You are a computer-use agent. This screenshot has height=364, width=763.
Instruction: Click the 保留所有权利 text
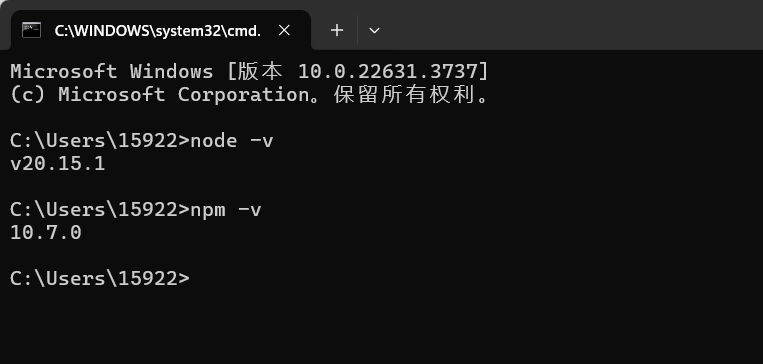click(404, 95)
